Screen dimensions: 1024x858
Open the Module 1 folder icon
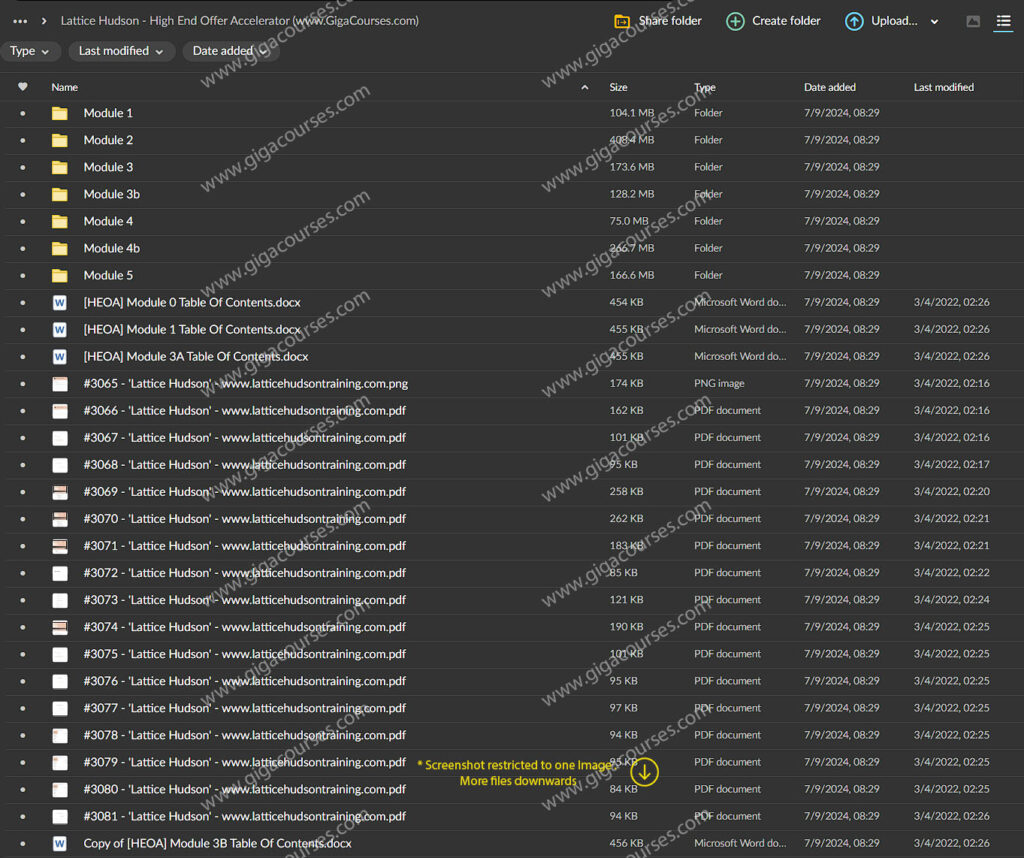(60, 113)
